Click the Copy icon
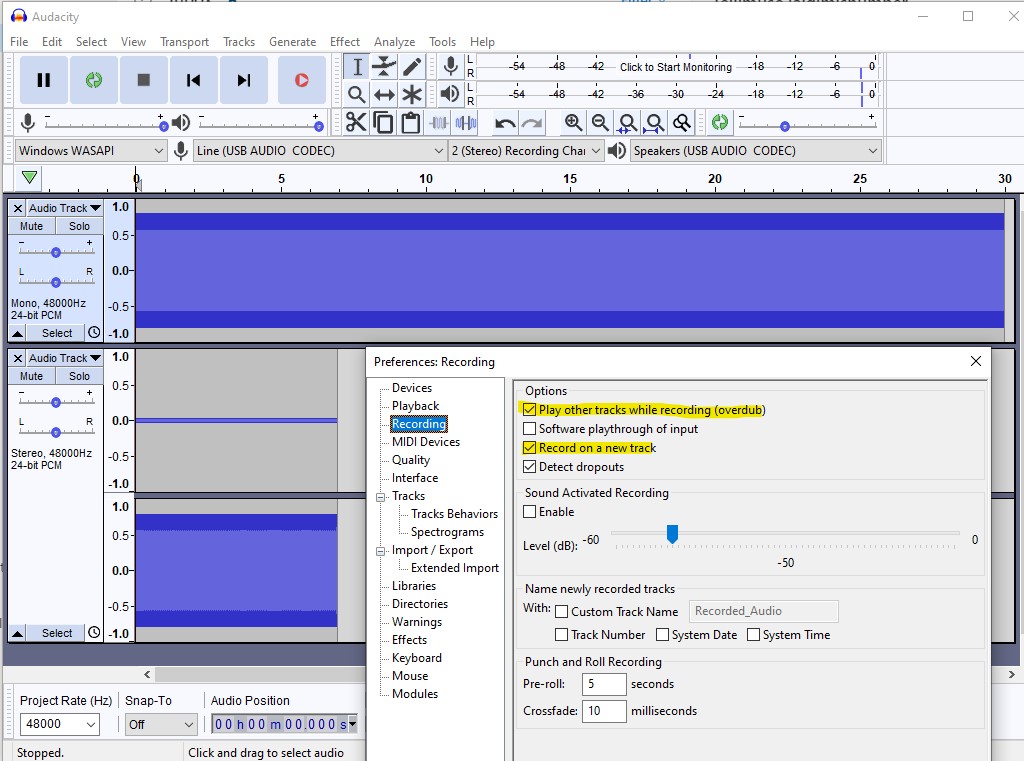This screenshot has height=761, width=1024. pyautogui.click(x=383, y=122)
